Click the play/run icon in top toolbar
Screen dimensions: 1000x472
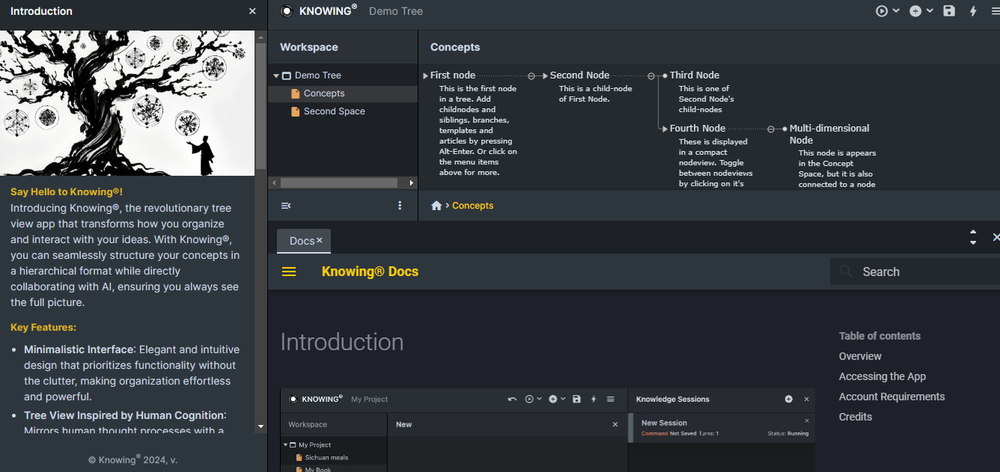(x=882, y=11)
